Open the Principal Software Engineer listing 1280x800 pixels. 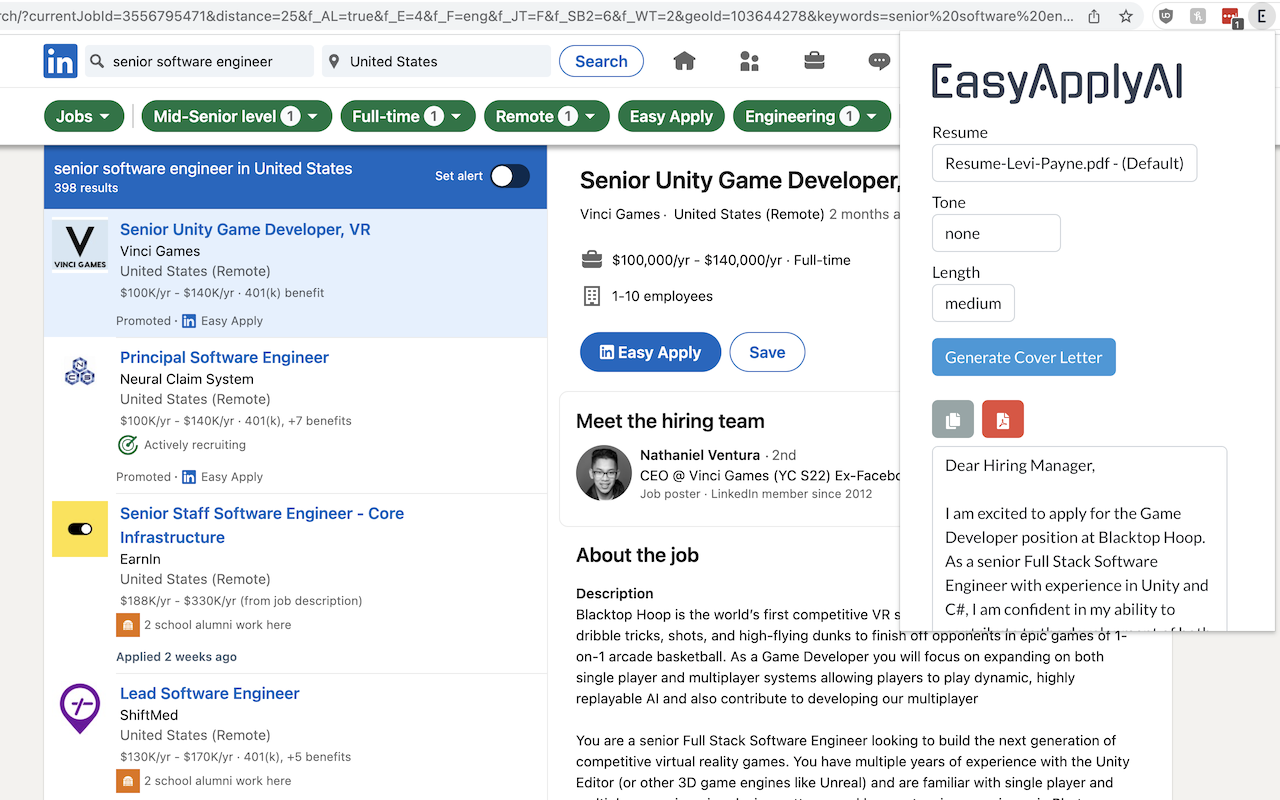click(x=224, y=357)
